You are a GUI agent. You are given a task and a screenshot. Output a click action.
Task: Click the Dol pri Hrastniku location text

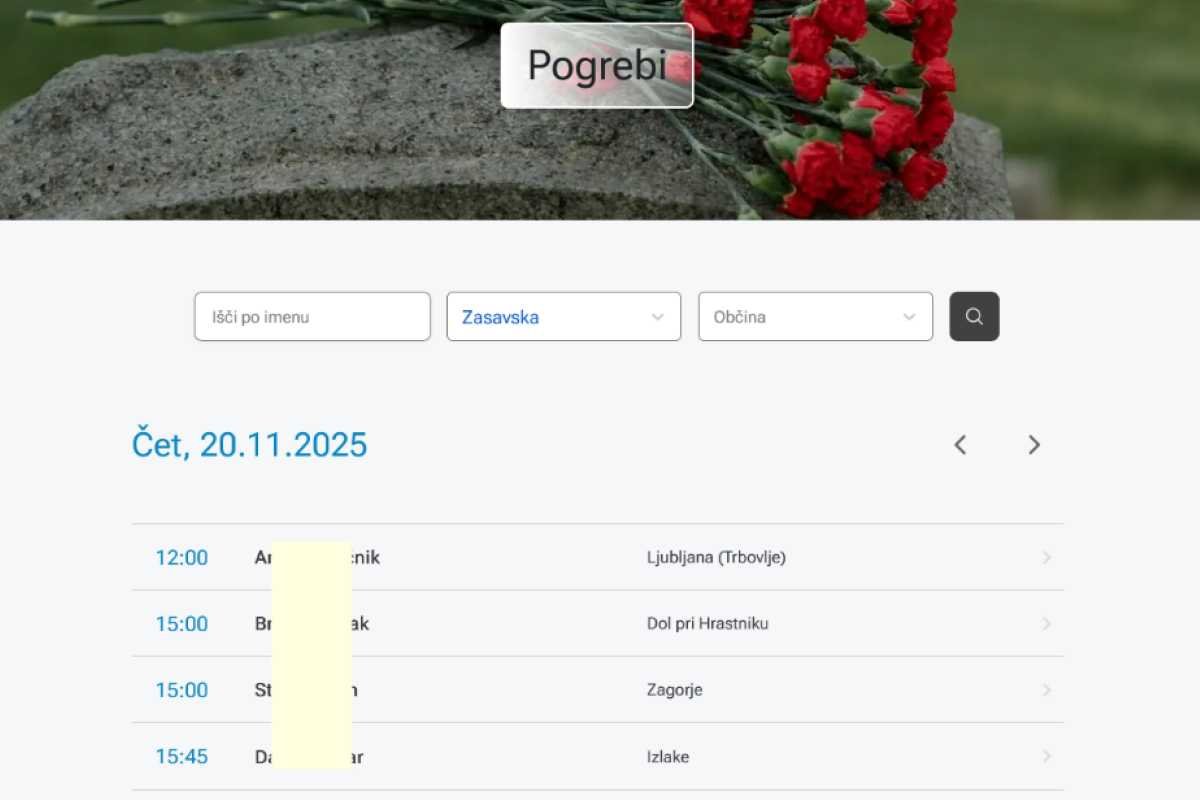tap(707, 624)
